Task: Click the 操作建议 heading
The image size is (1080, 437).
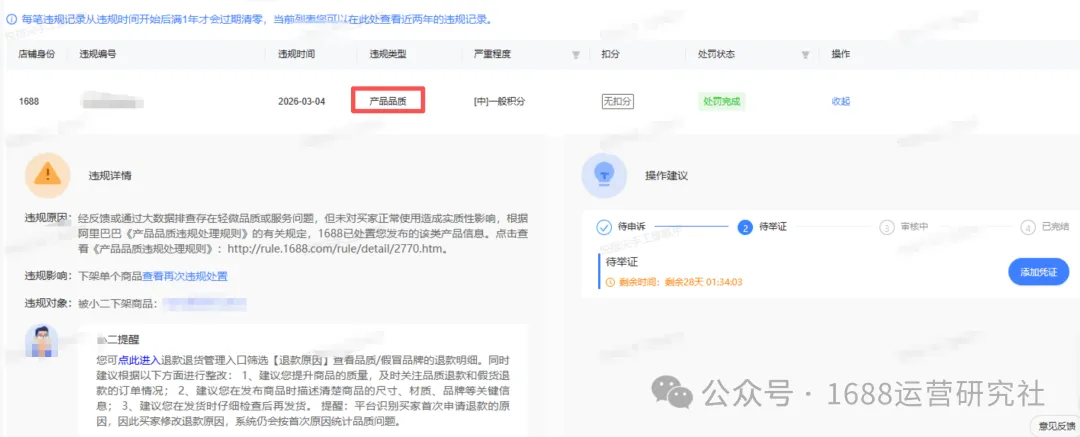Action: pos(666,176)
